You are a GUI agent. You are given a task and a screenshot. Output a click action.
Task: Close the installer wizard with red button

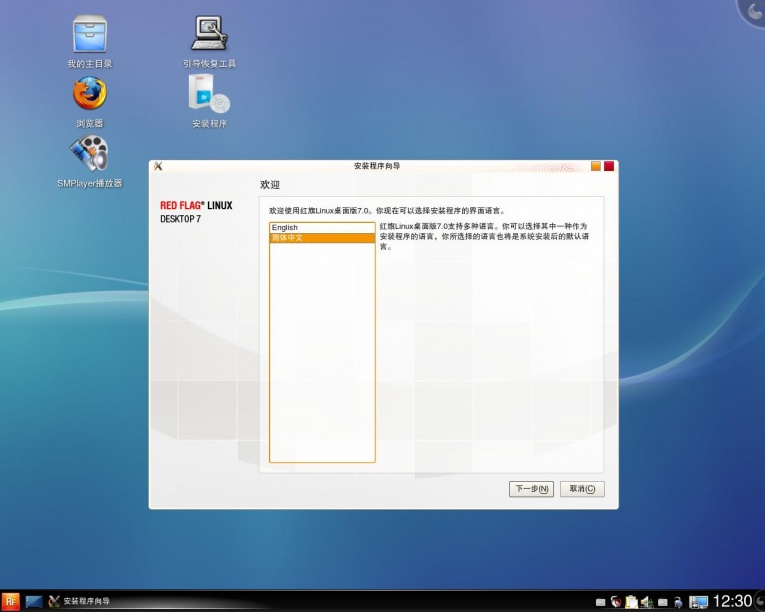tap(609, 166)
